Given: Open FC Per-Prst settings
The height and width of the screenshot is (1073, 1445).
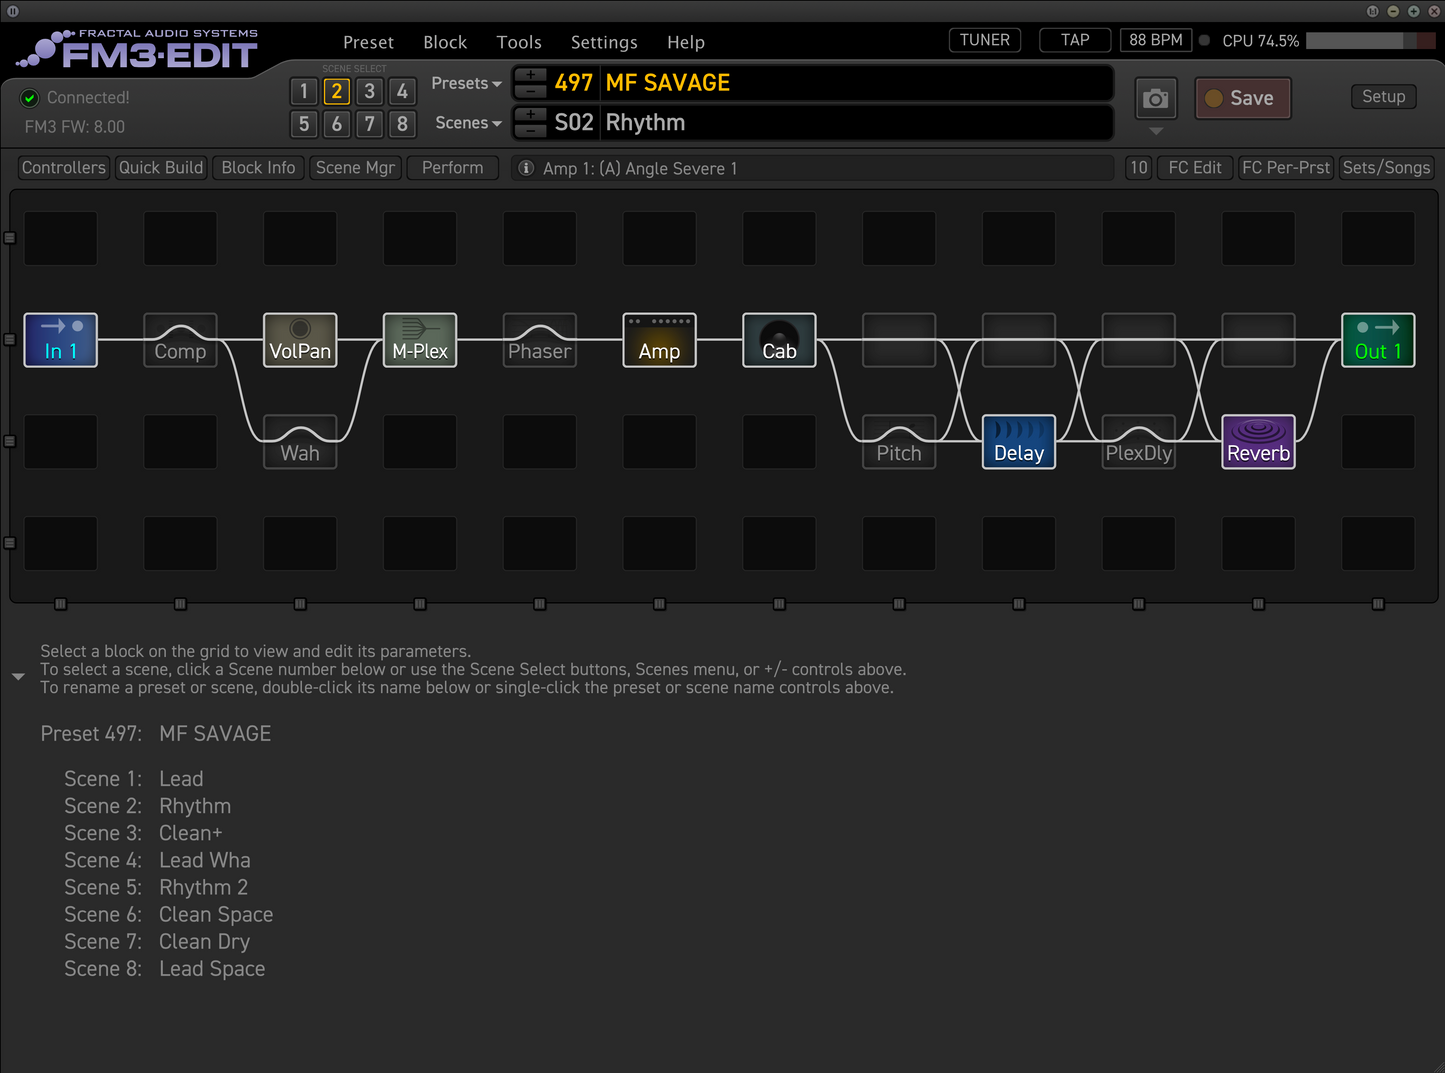Looking at the screenshot, I should click(x=1286, y=168).
